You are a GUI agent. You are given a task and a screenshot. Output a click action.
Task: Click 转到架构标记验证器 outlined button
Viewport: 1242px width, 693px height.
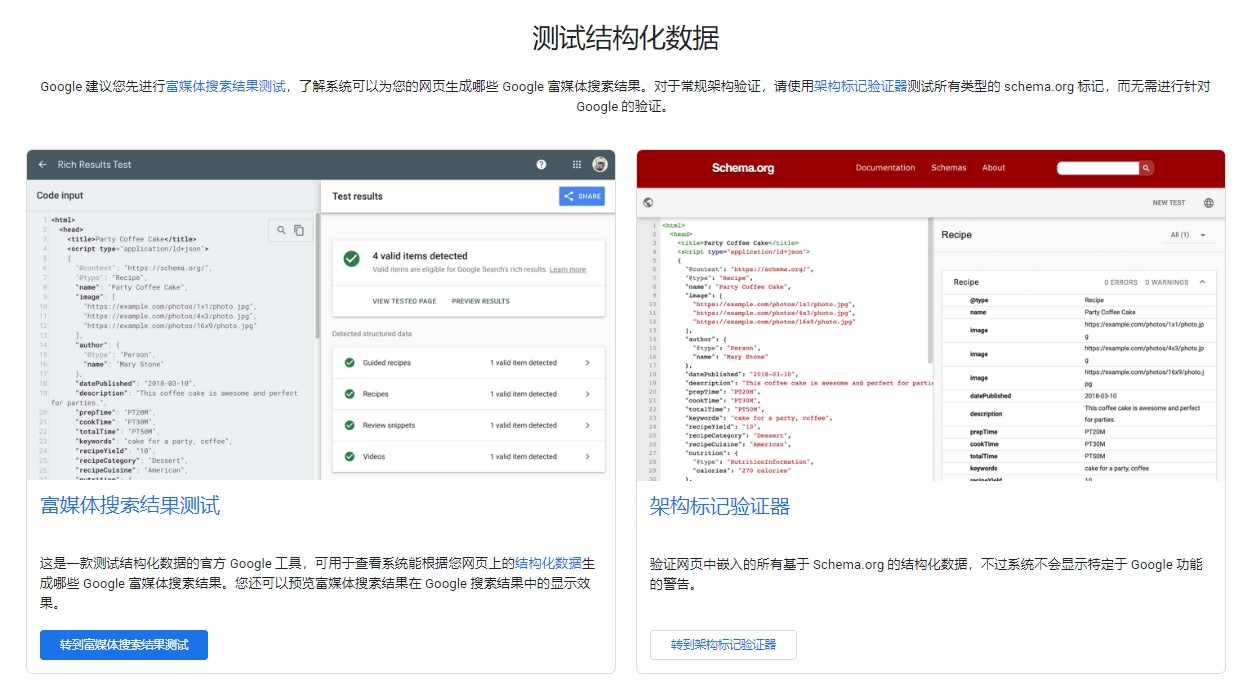[723, 645]
